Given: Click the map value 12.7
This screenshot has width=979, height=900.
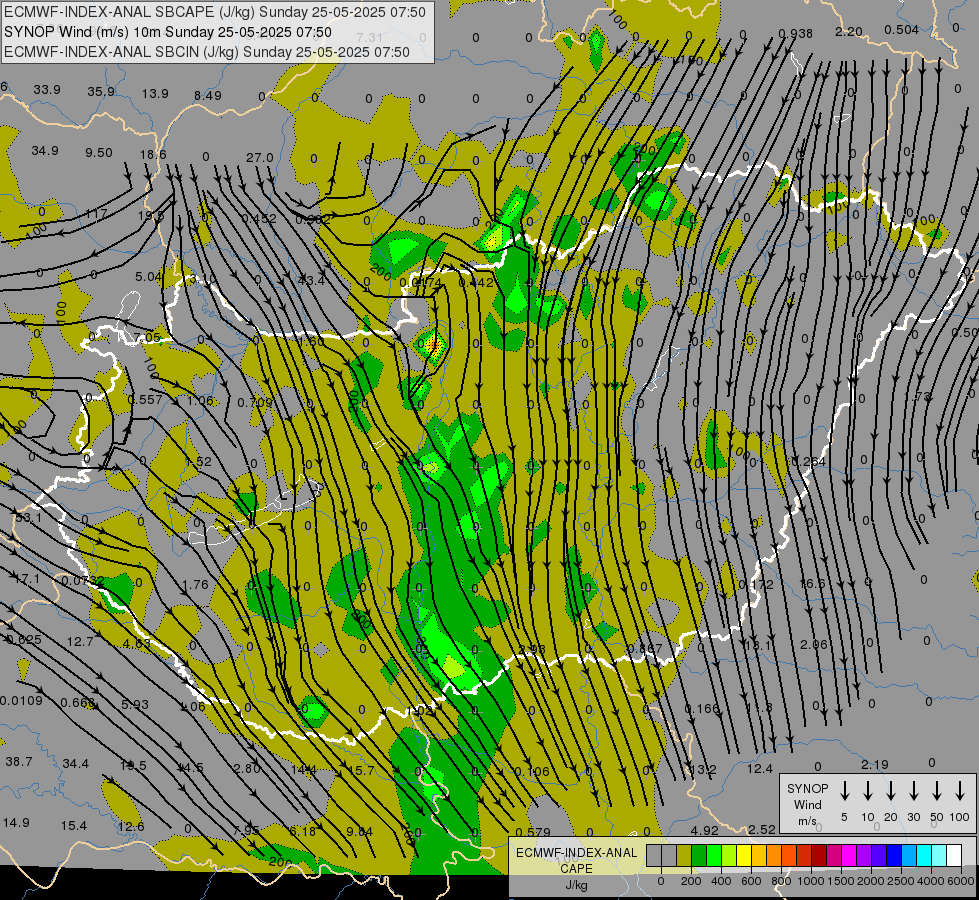Looking at the screenshot, I should point(80,642).
